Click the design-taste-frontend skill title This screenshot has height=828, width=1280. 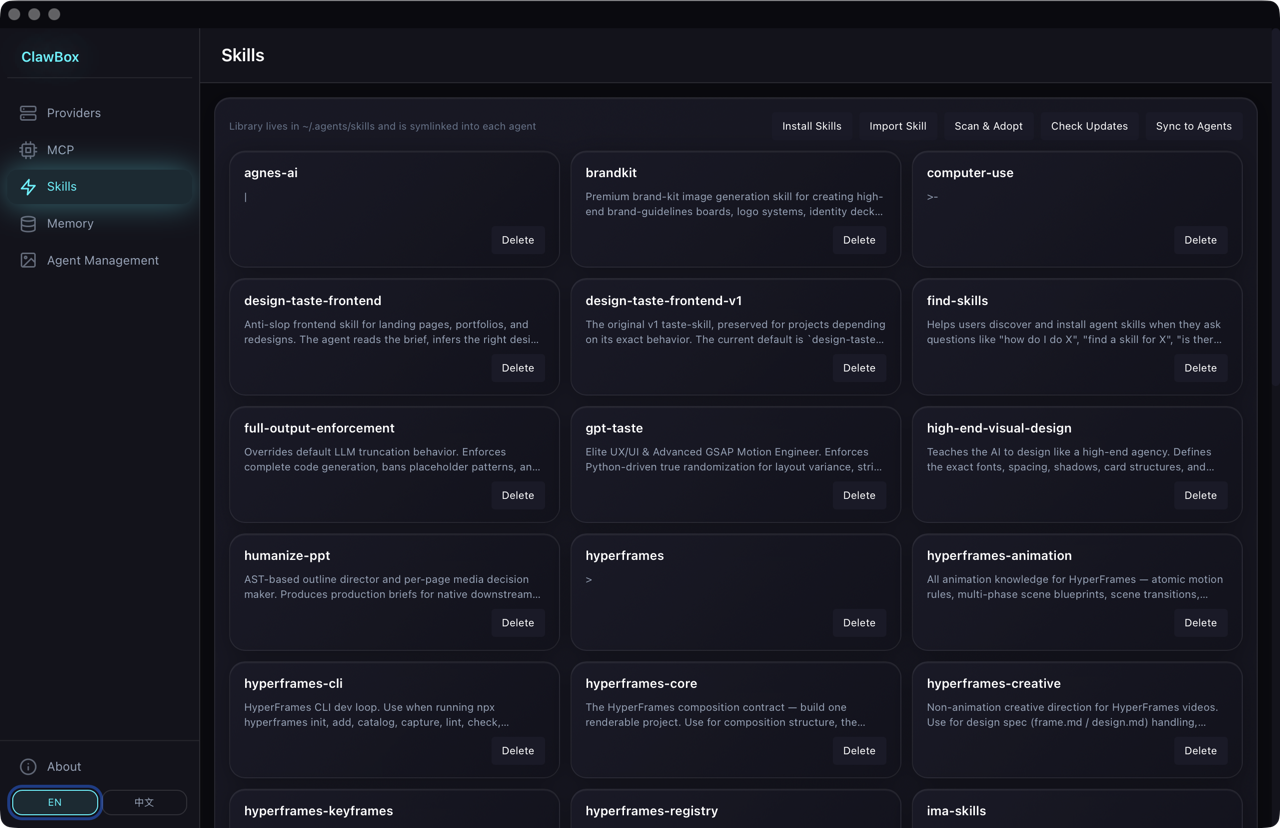[x=312, y=301]
